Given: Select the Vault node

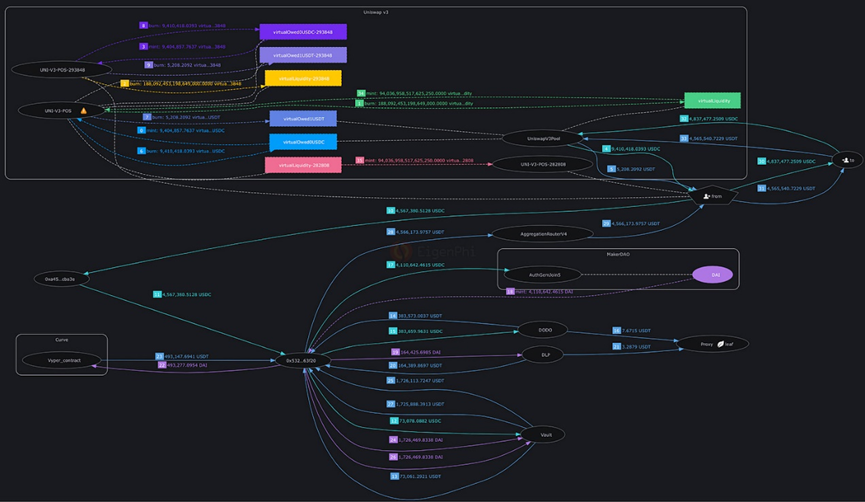Looking at the screenshot, I should (x=544, y=435).
